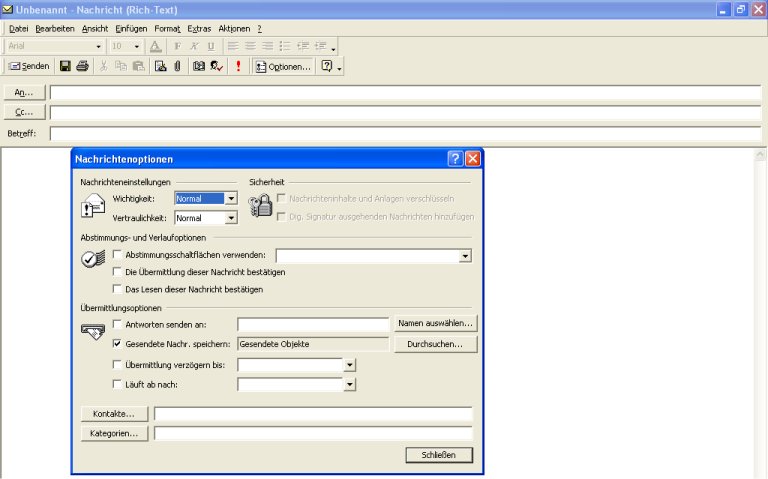Click the An... recipient button
The image size is (768, 479).
(24, 93)
